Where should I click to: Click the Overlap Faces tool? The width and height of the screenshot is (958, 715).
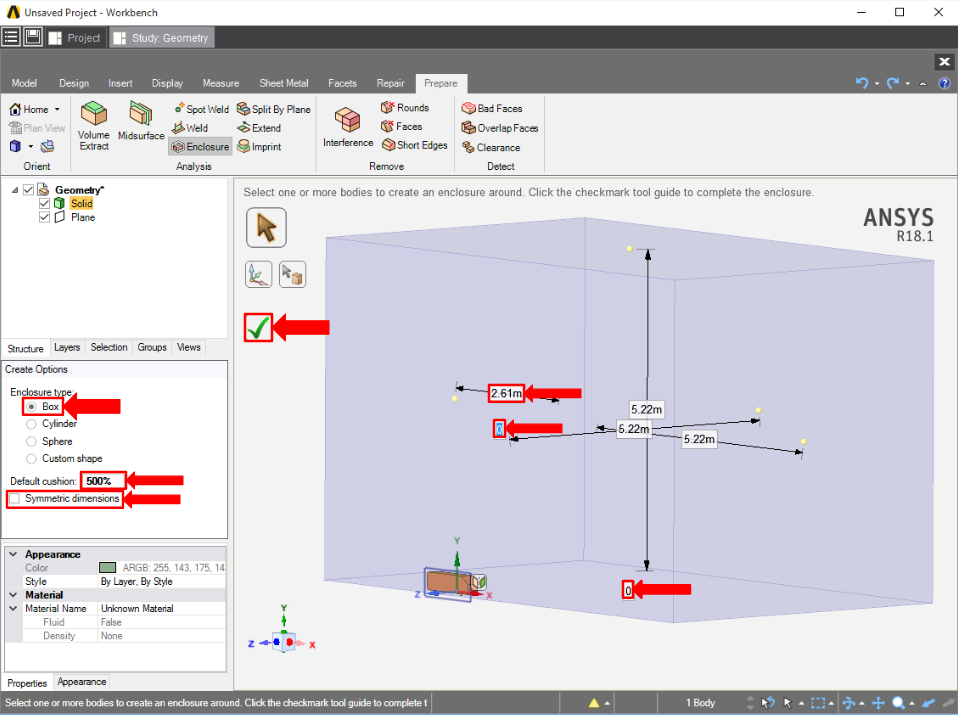[x=500, y=128]
